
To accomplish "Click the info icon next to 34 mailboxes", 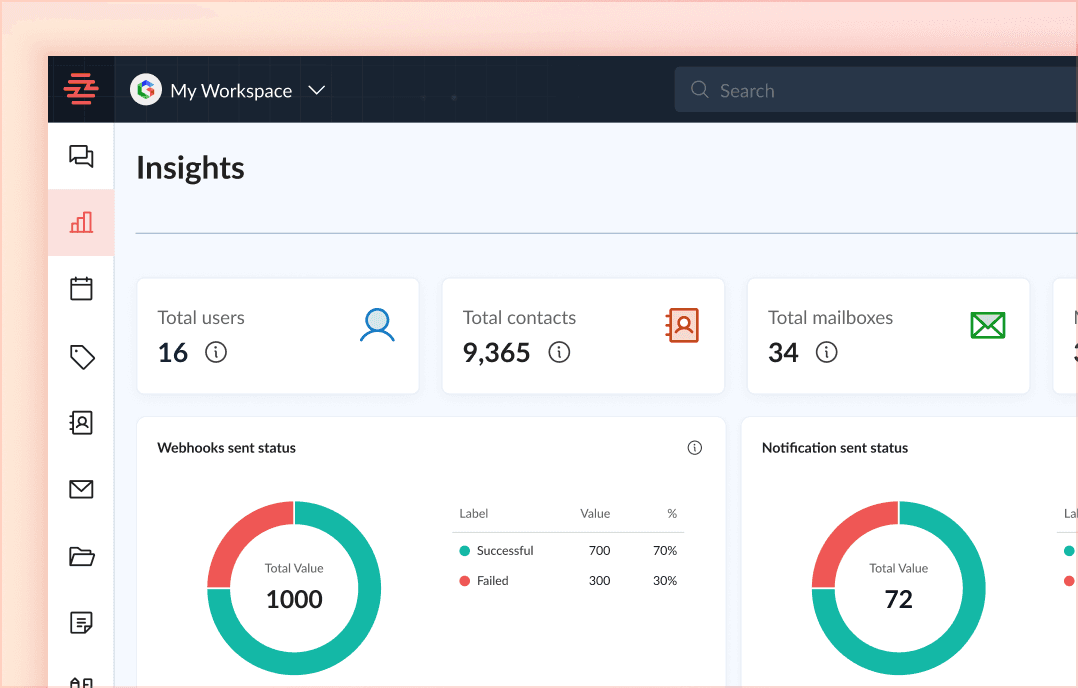I will pos(826,353).
